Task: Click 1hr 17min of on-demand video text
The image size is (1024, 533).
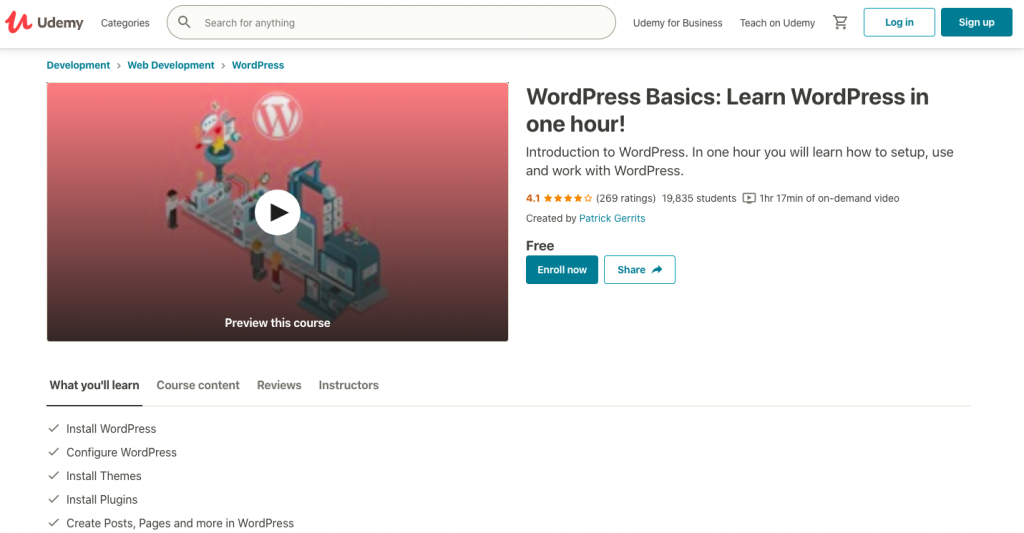Action: (829, 199)
